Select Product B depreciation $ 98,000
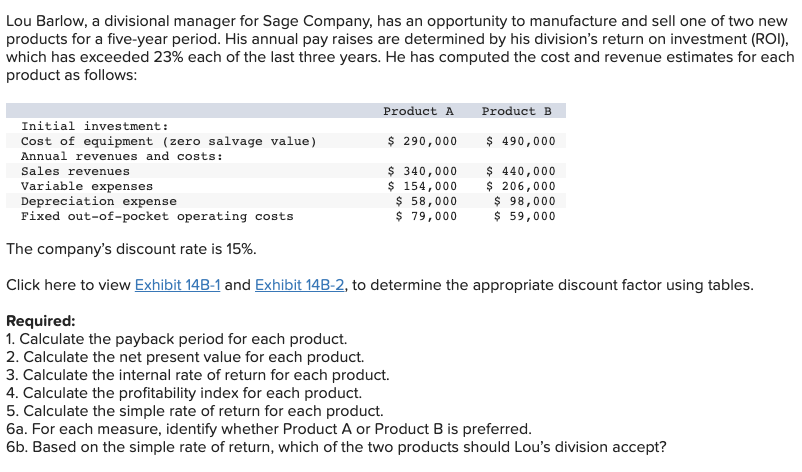 [525, 201]
